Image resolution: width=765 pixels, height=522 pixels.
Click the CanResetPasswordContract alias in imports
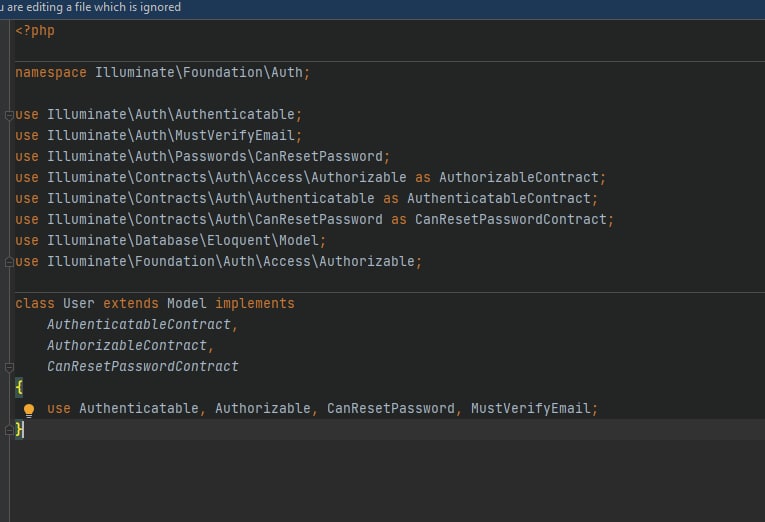tap(511, 220)
